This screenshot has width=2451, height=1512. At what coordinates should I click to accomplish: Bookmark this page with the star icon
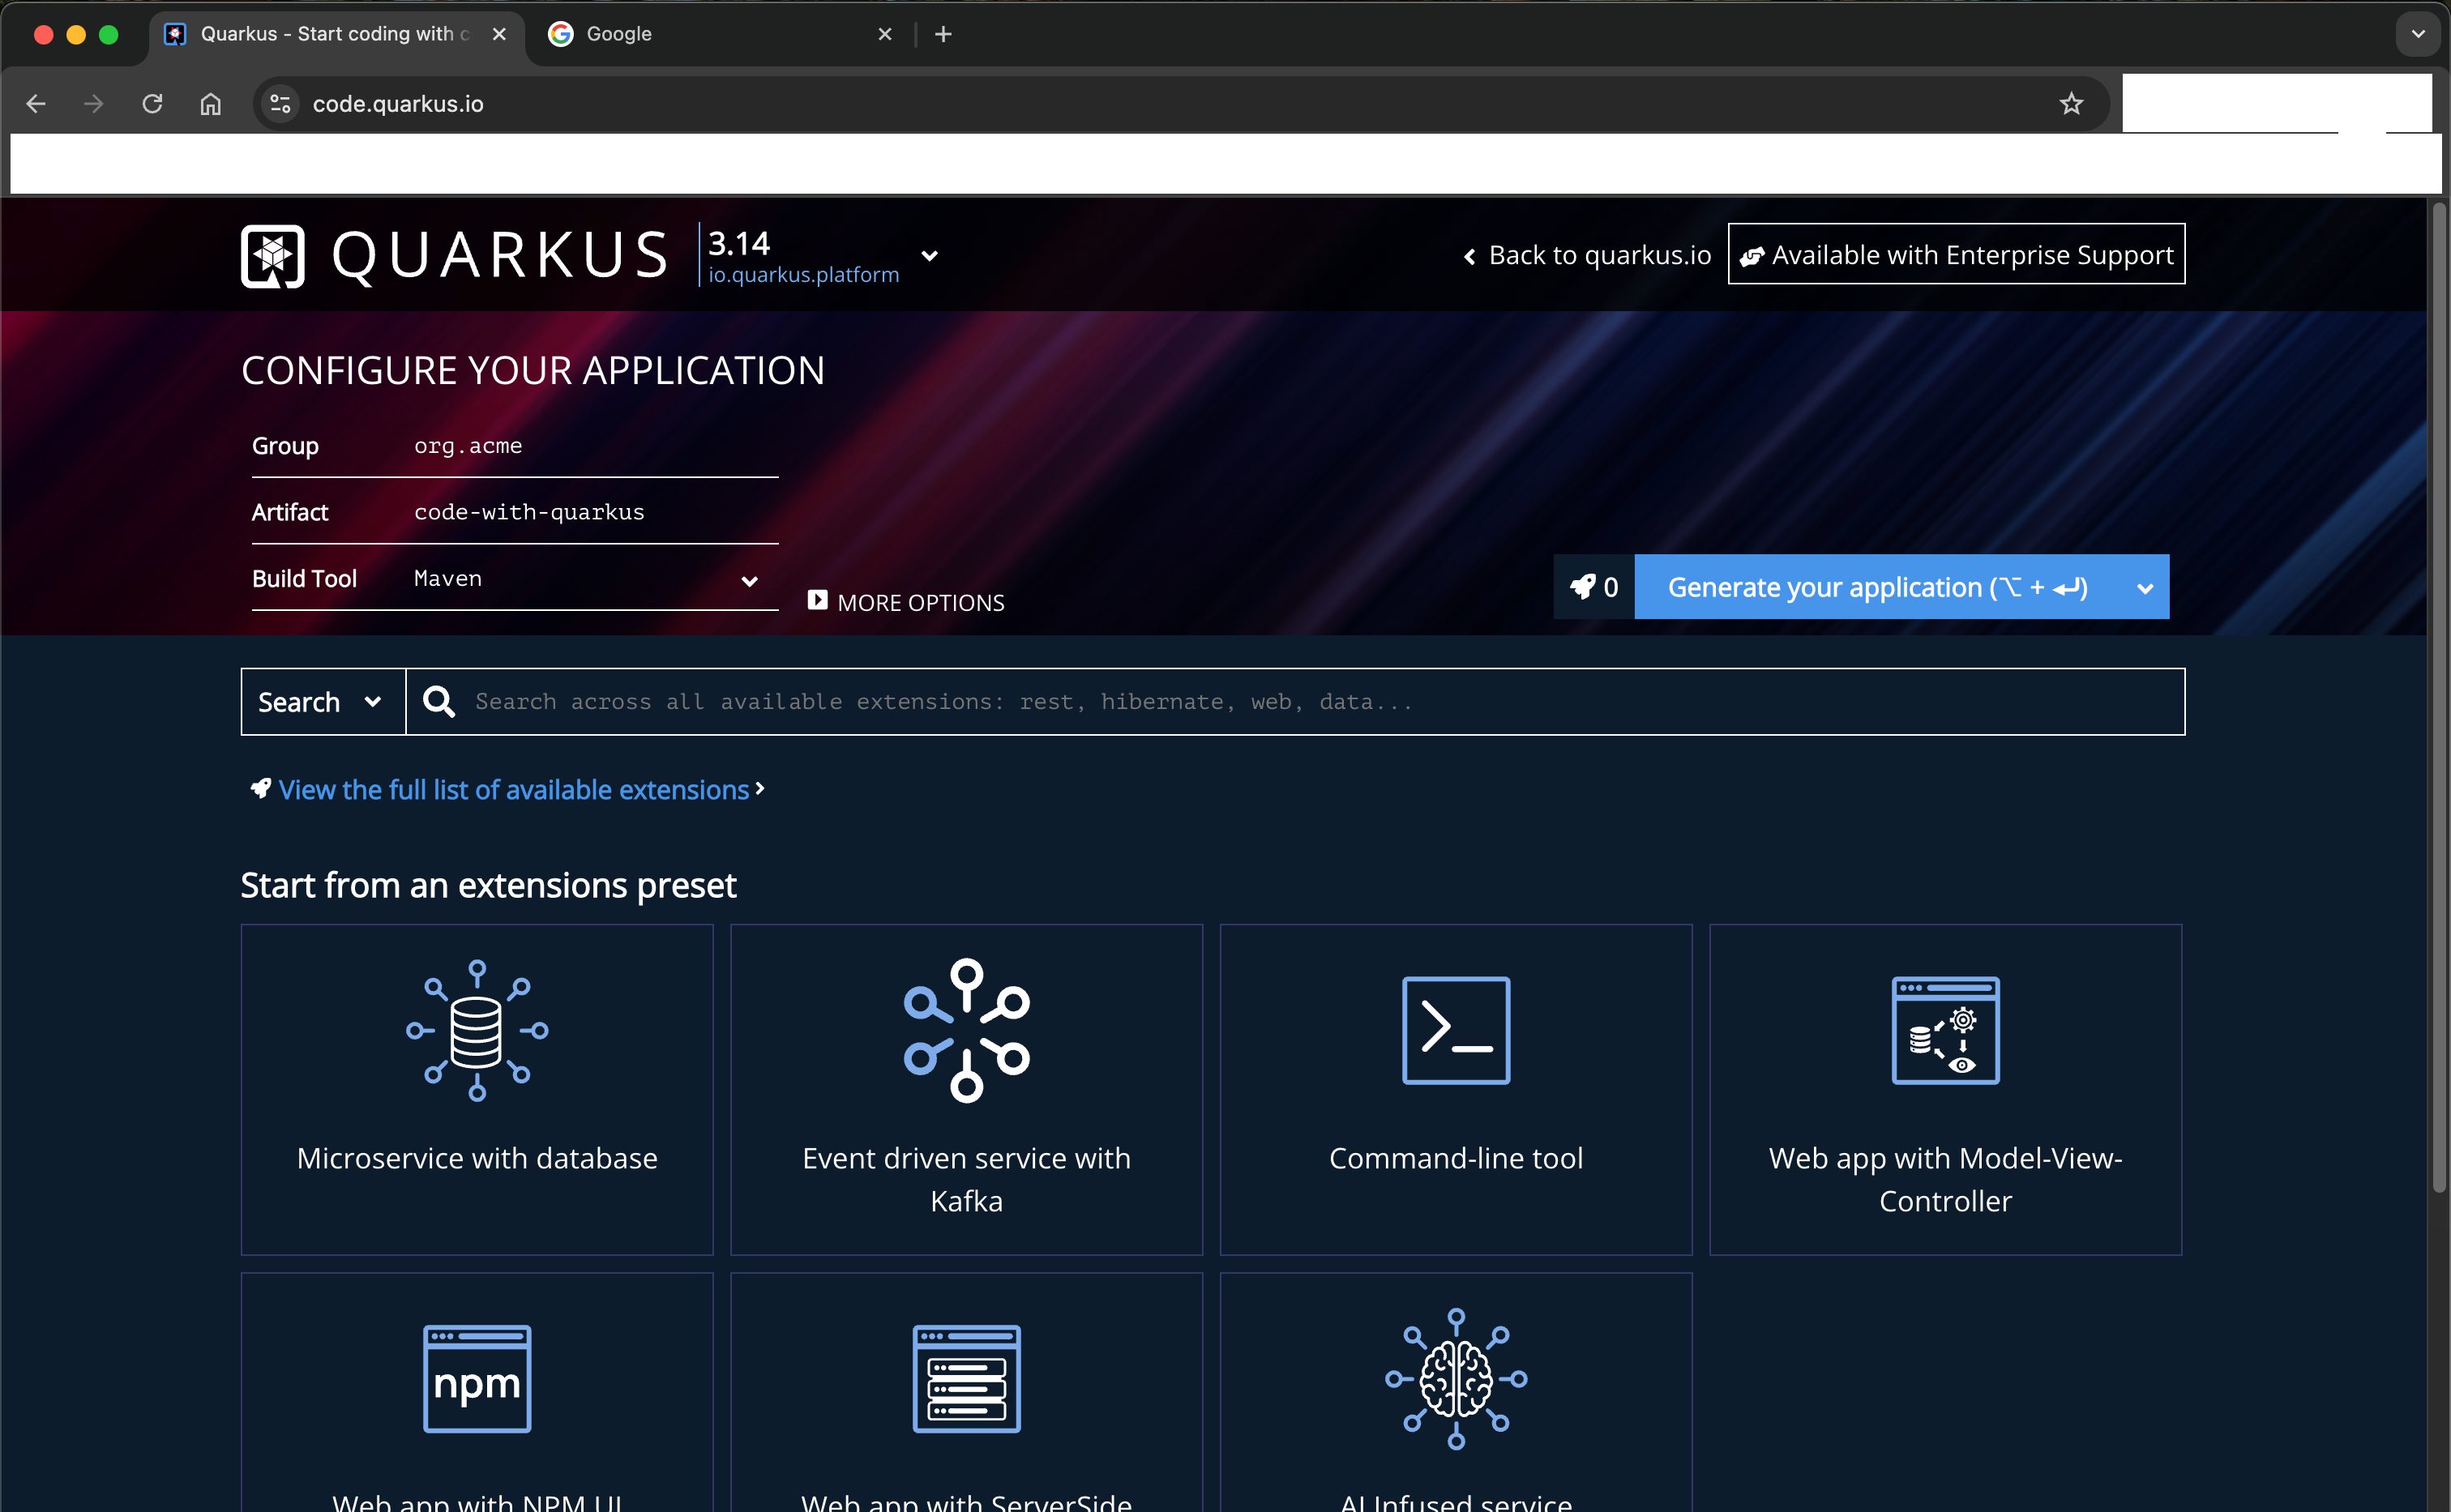click(x=2071, y=104)
